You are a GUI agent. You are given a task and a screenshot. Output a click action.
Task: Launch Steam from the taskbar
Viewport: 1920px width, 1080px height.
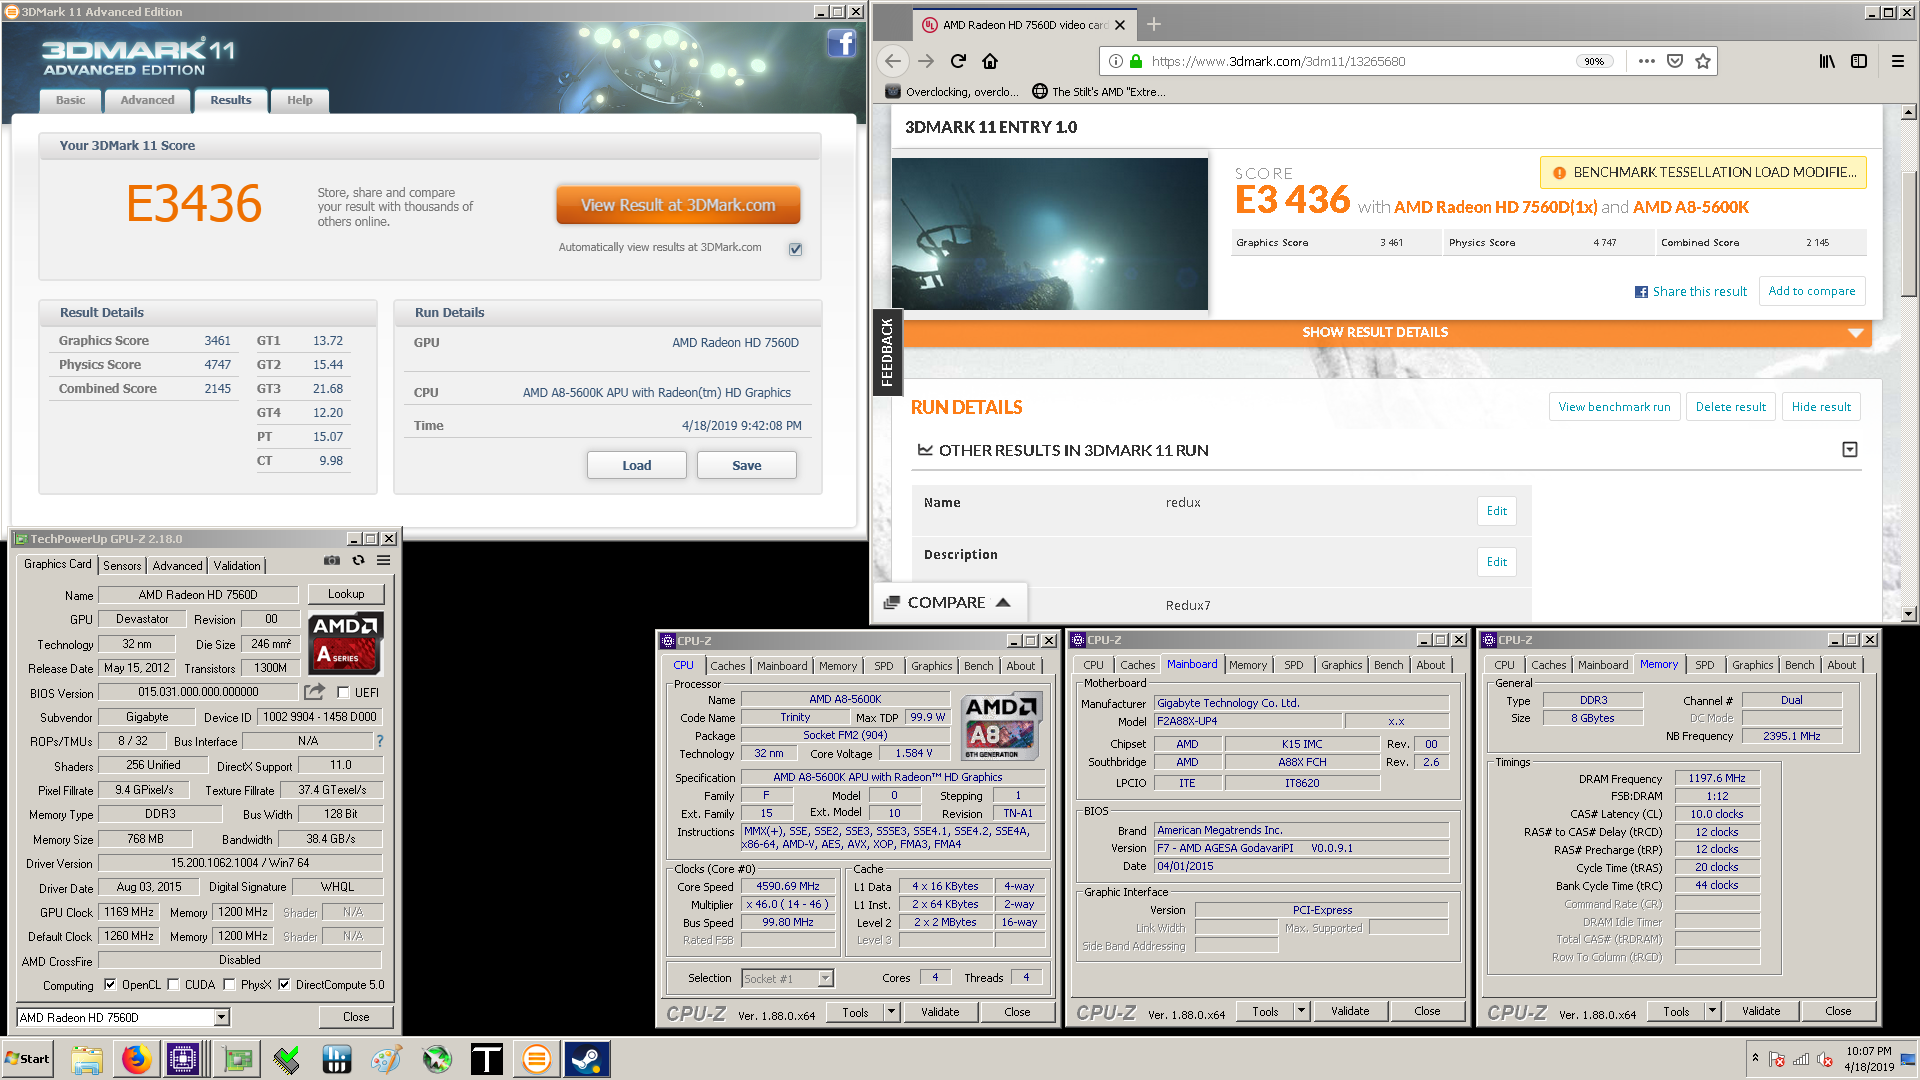click(587, 1059)
